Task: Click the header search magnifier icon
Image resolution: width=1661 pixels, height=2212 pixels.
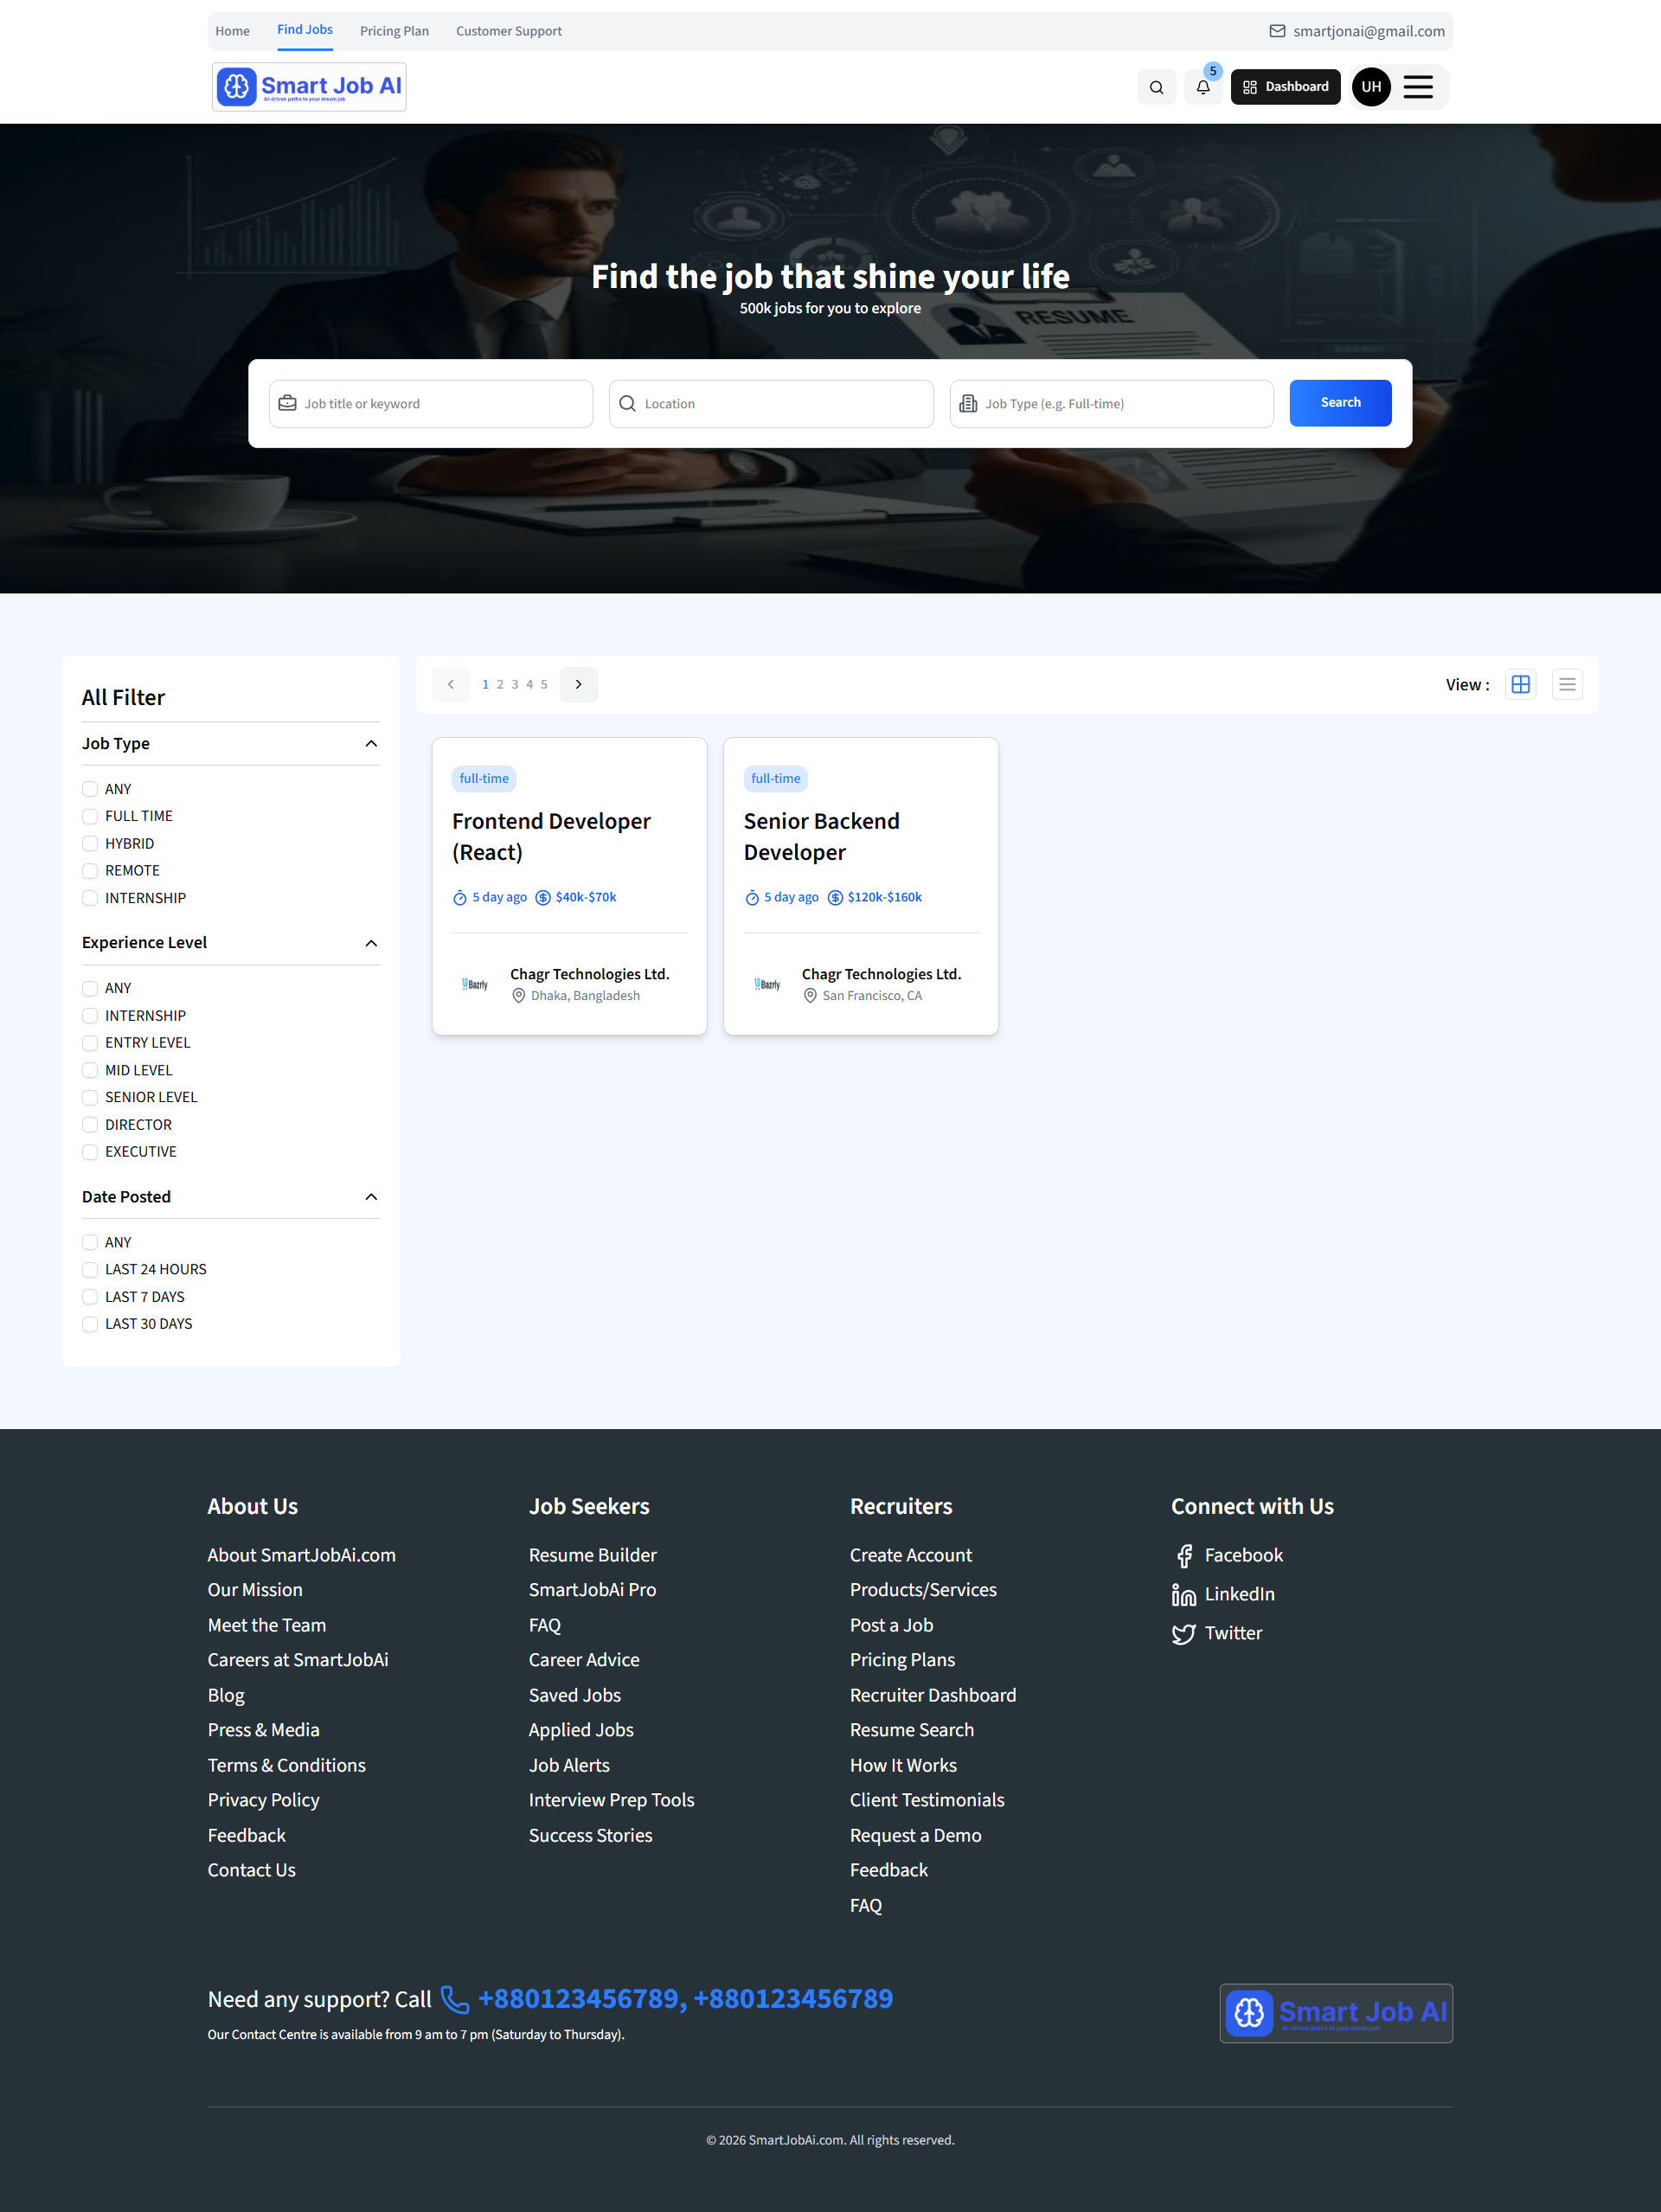Action: [x=1156, y=87]
